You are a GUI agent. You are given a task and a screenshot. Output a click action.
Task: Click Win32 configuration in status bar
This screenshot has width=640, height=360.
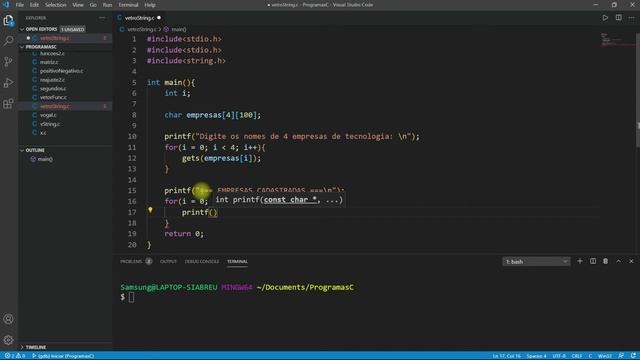pyautogui.click(x=605, y=356)
